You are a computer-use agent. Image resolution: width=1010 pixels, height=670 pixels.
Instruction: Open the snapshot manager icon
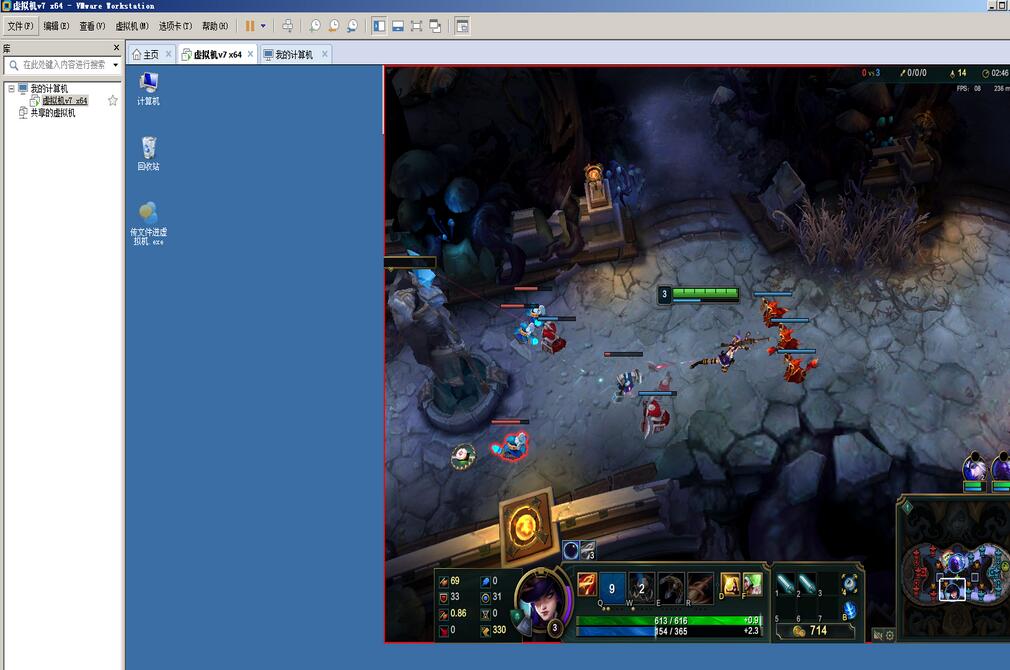pyautogui.click(x=352, y=26)
